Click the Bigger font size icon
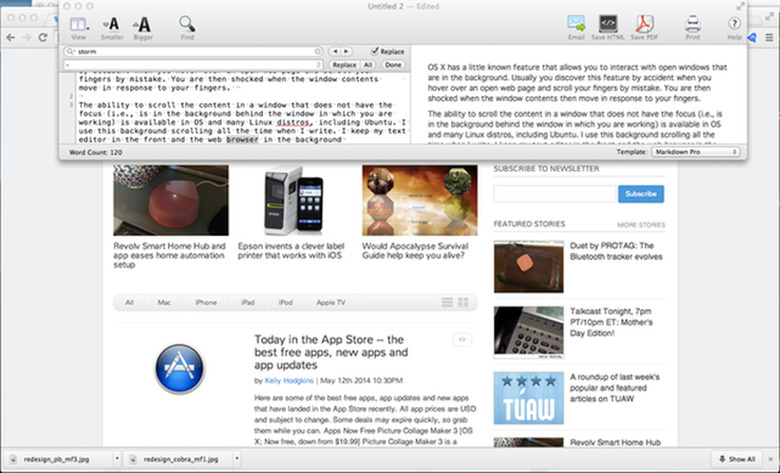780x473 pixels. (x=142, y=24)
